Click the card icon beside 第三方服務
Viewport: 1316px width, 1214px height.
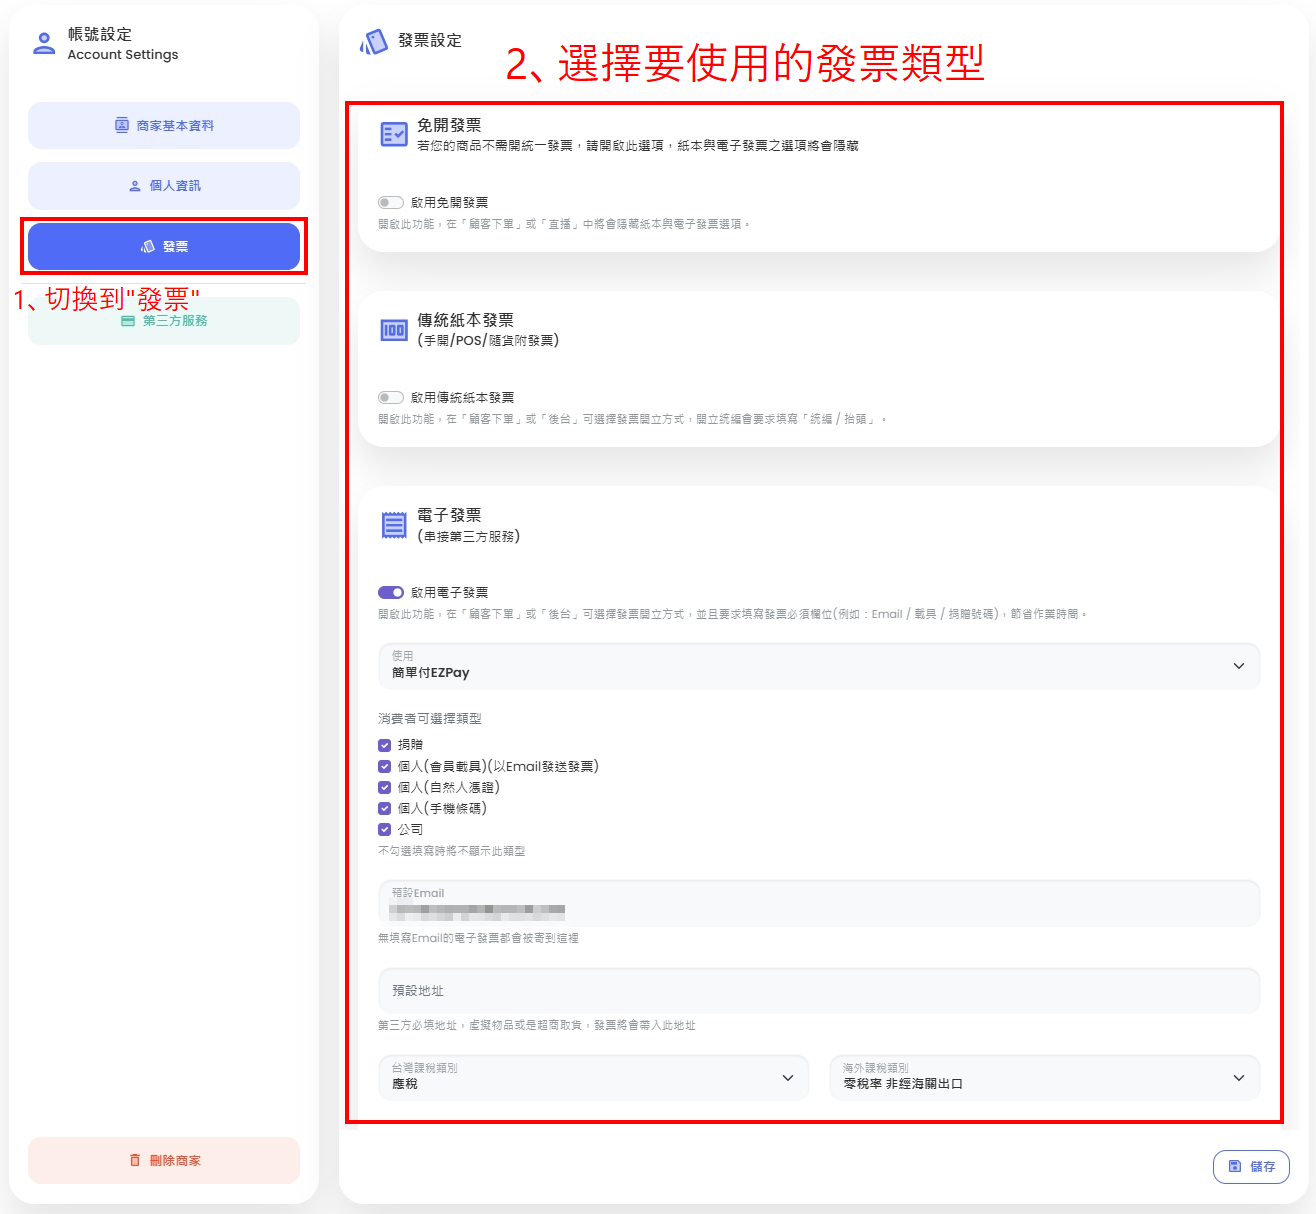[128, 321]
